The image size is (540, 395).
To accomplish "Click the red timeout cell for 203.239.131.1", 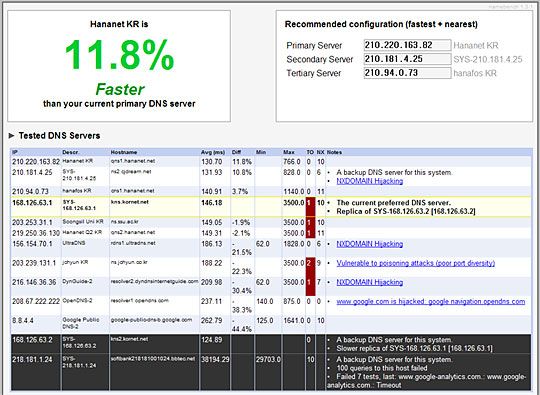I will point(310,267).
